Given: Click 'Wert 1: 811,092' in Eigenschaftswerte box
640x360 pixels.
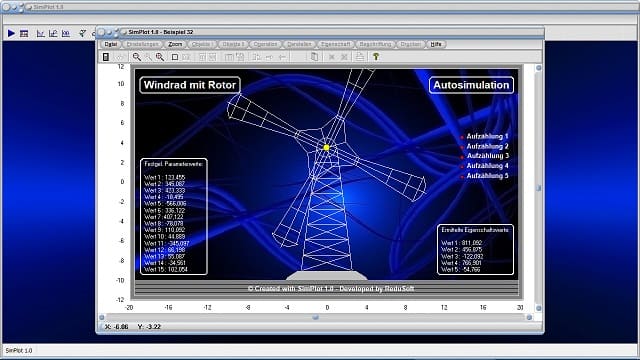Looking at the screenshot, I should point(462,243).
